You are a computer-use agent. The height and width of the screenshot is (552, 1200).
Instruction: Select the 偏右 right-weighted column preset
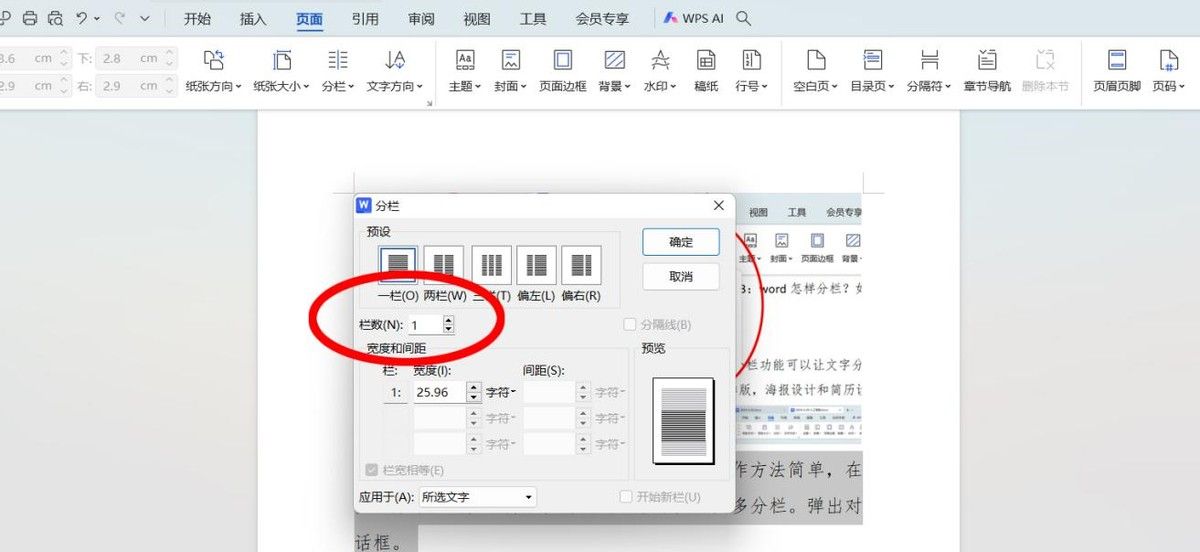point(581,272)
